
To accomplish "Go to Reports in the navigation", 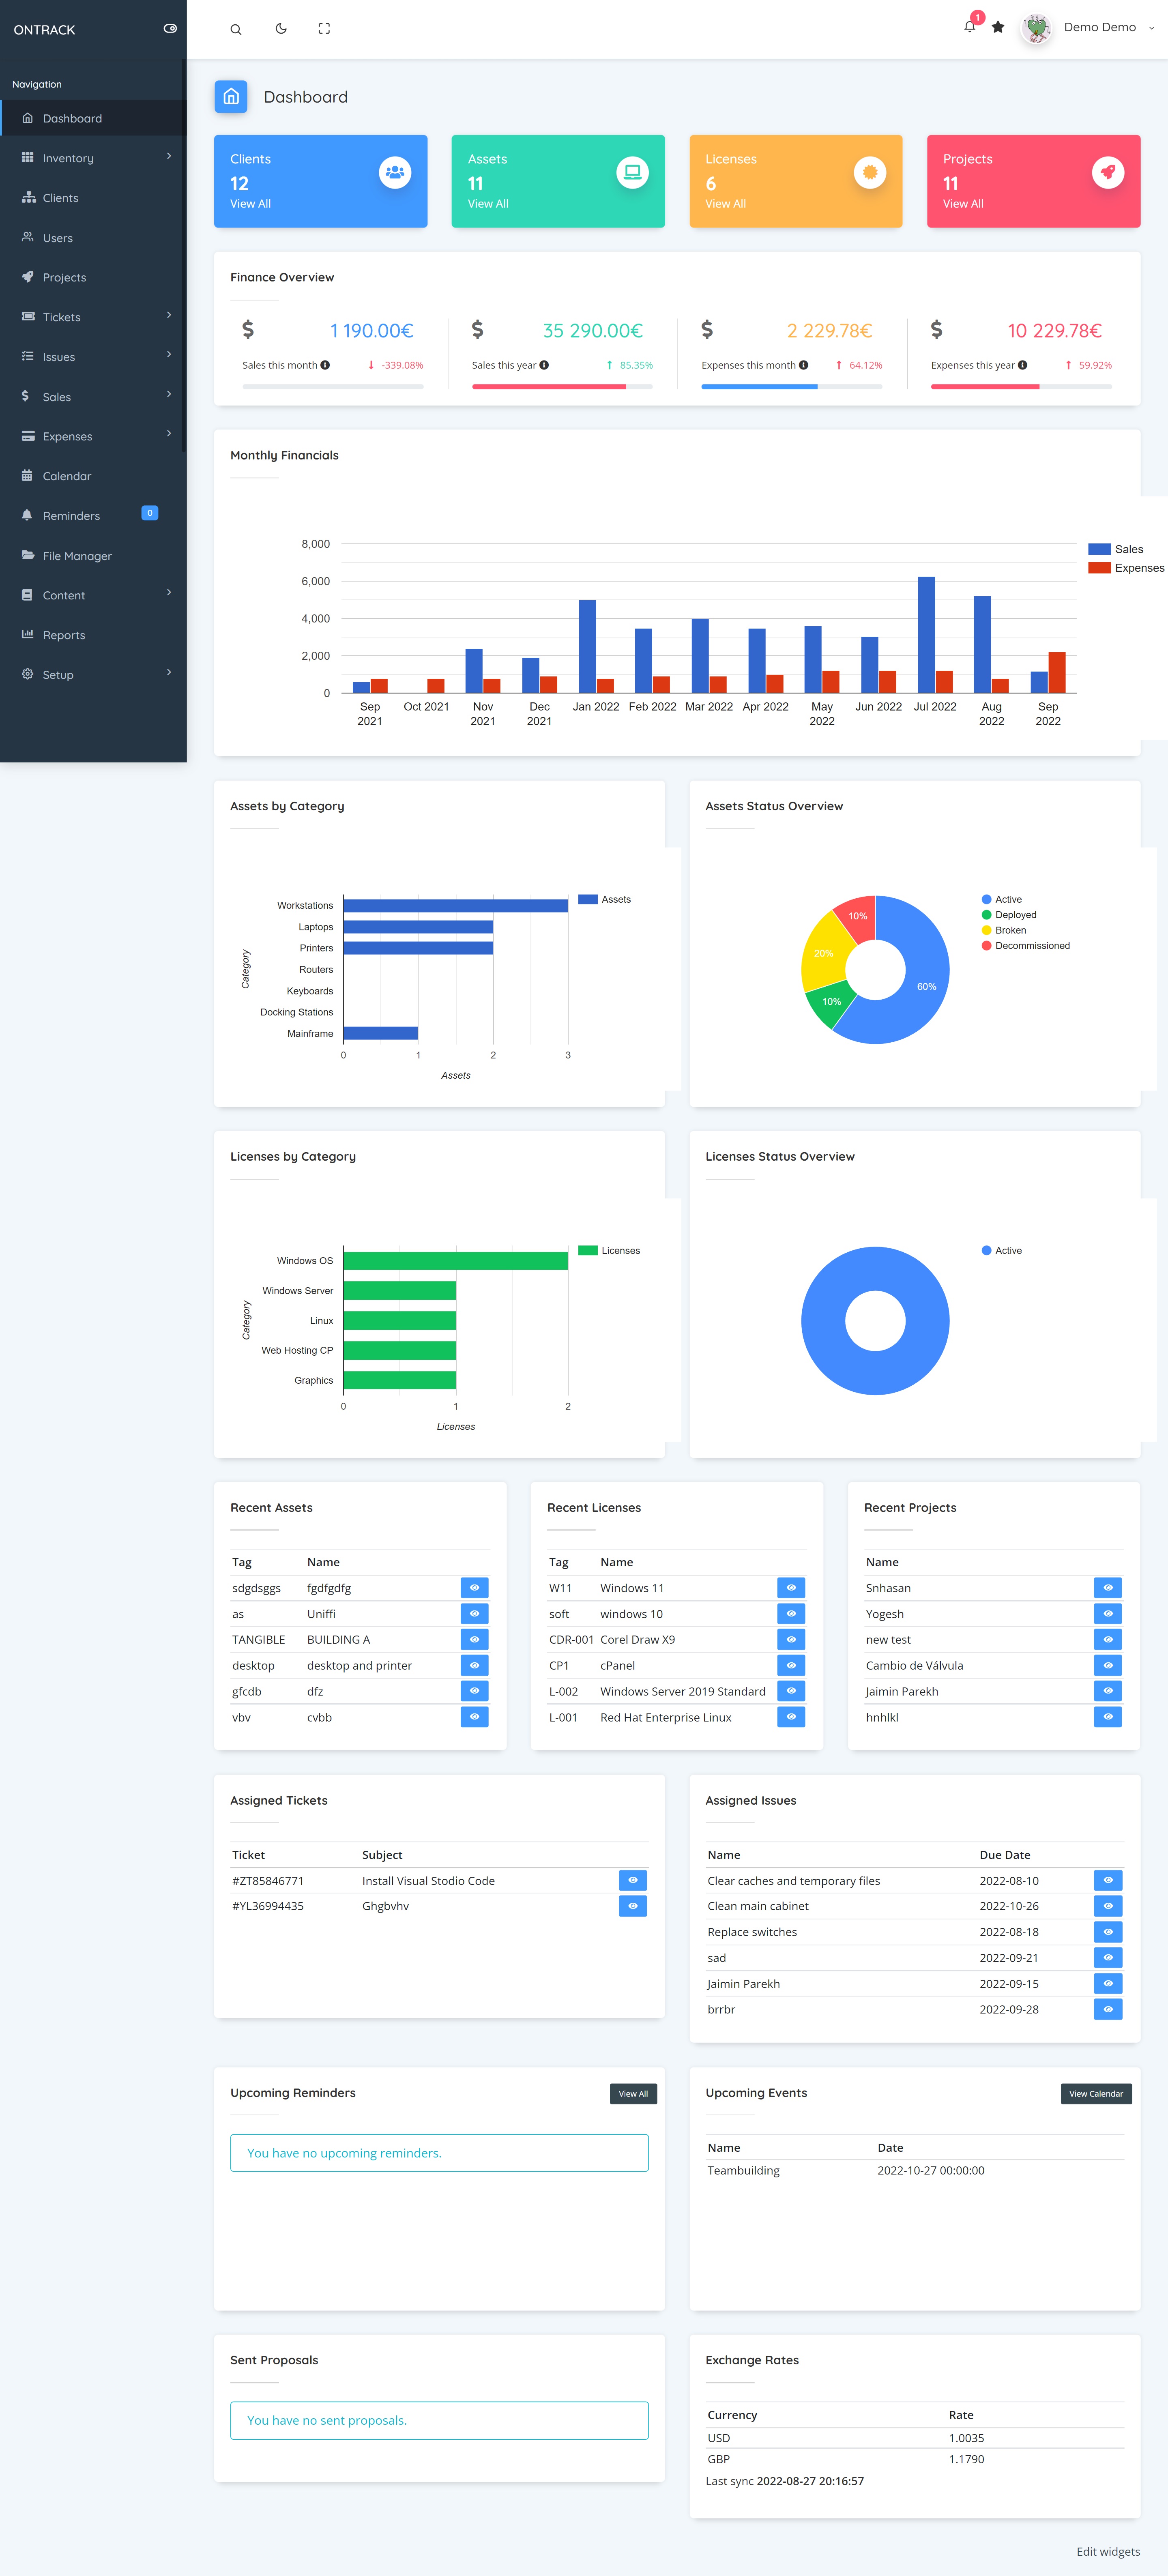I will click(x=64, y=635).
